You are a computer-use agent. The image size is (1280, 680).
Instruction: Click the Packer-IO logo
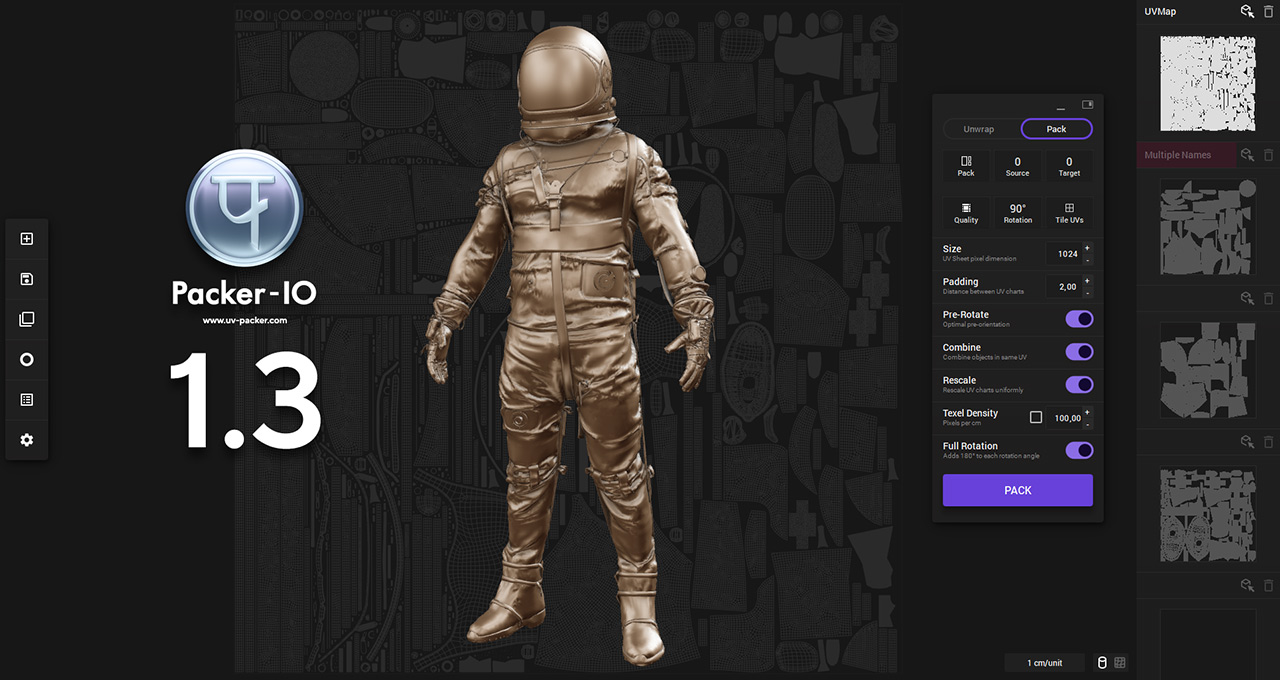pyautogui.click(x=244, y=210)
